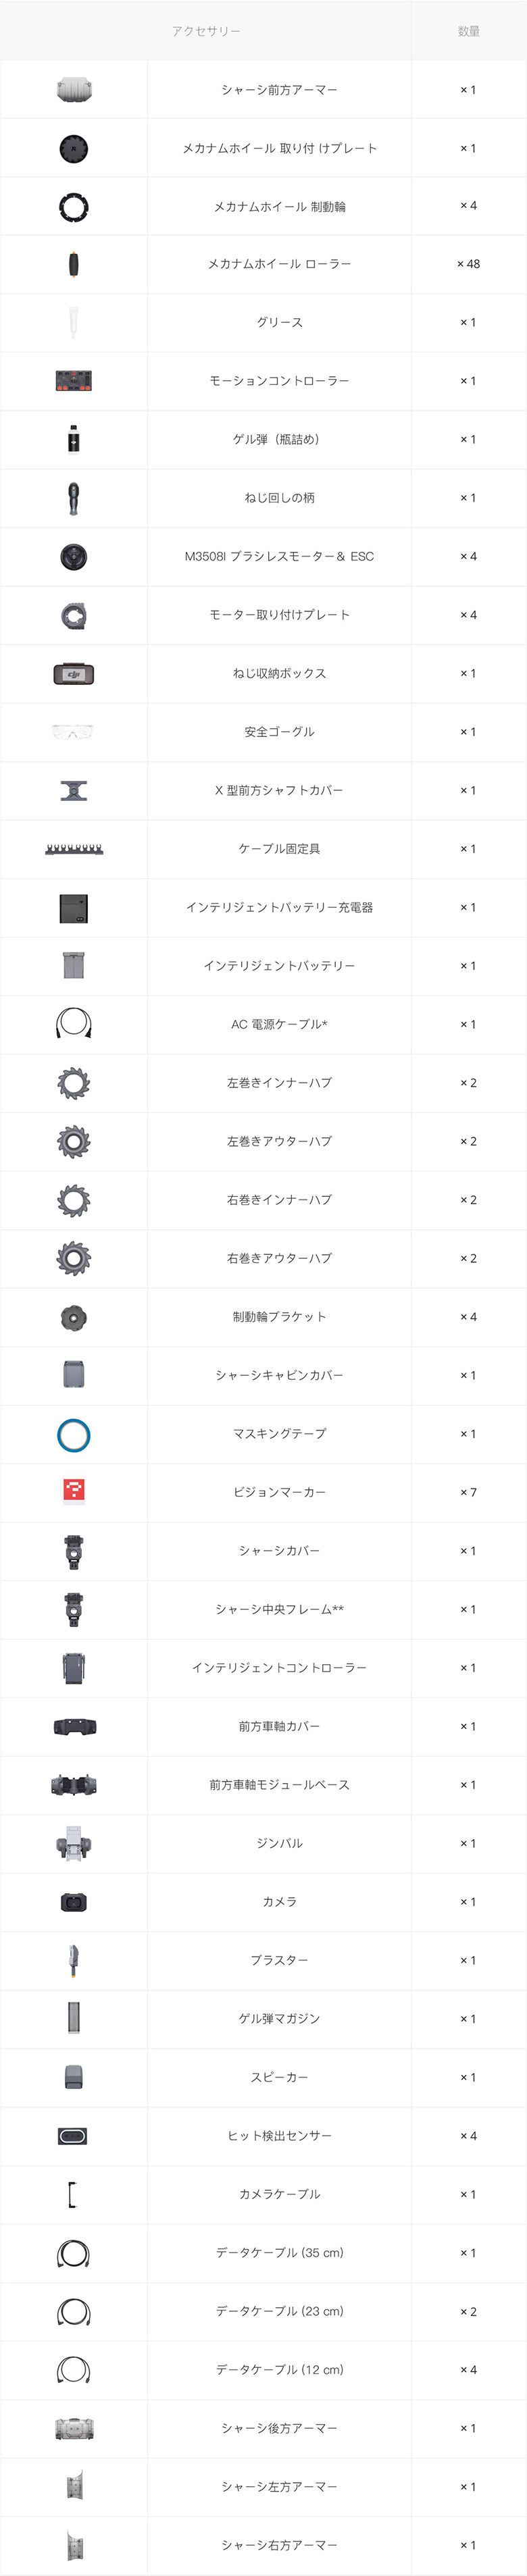The width and height of the screenshot is (527, 2576).
Task: Select the データケーブル (35 cm) text
Action: click(279, 2253)
